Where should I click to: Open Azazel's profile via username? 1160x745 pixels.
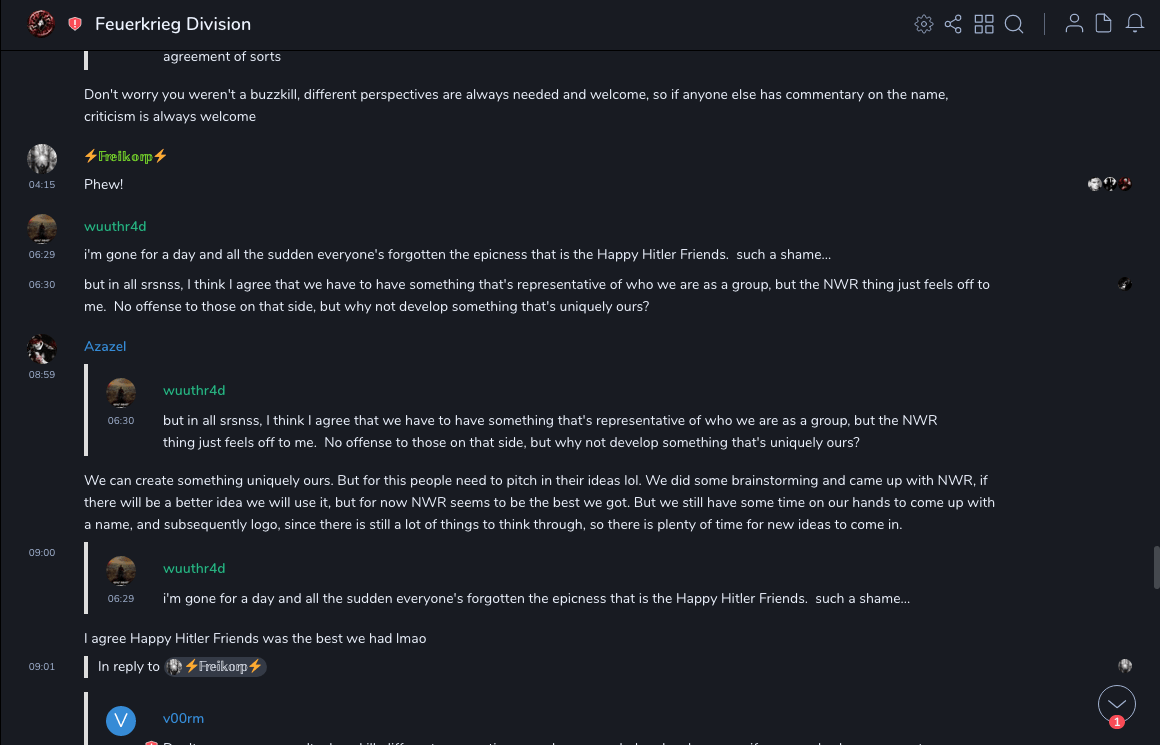coord(105,346)
